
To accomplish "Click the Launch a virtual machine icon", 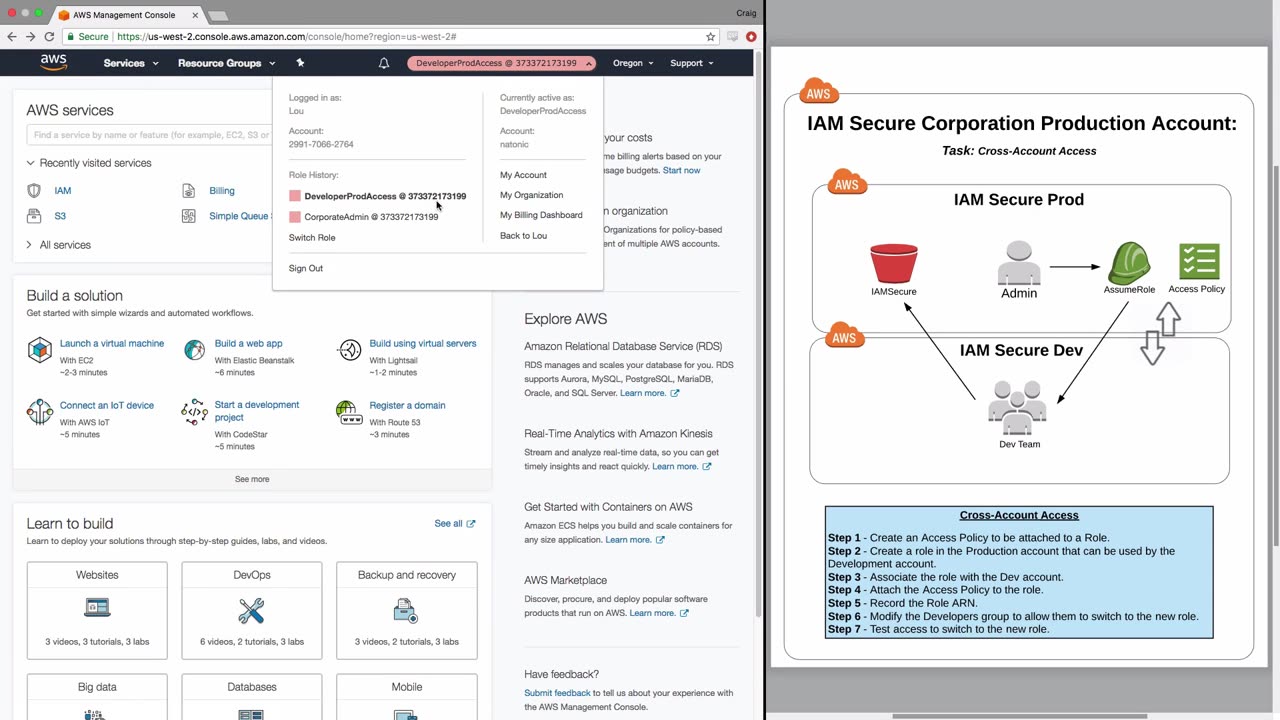I will coord(39,350).
